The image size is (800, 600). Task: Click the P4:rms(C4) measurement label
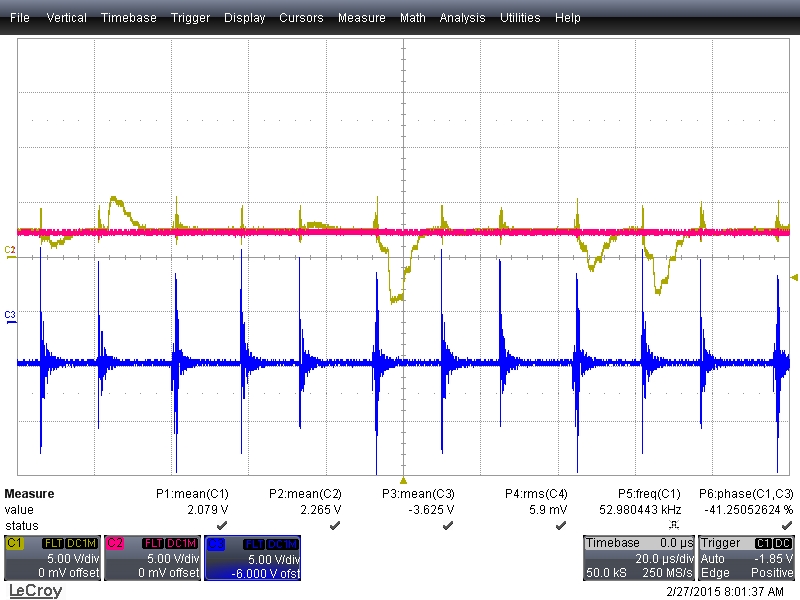coord(536,494)
